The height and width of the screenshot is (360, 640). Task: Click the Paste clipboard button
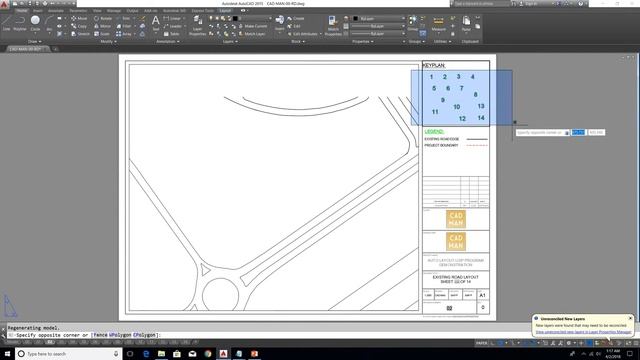click(466, 23)
